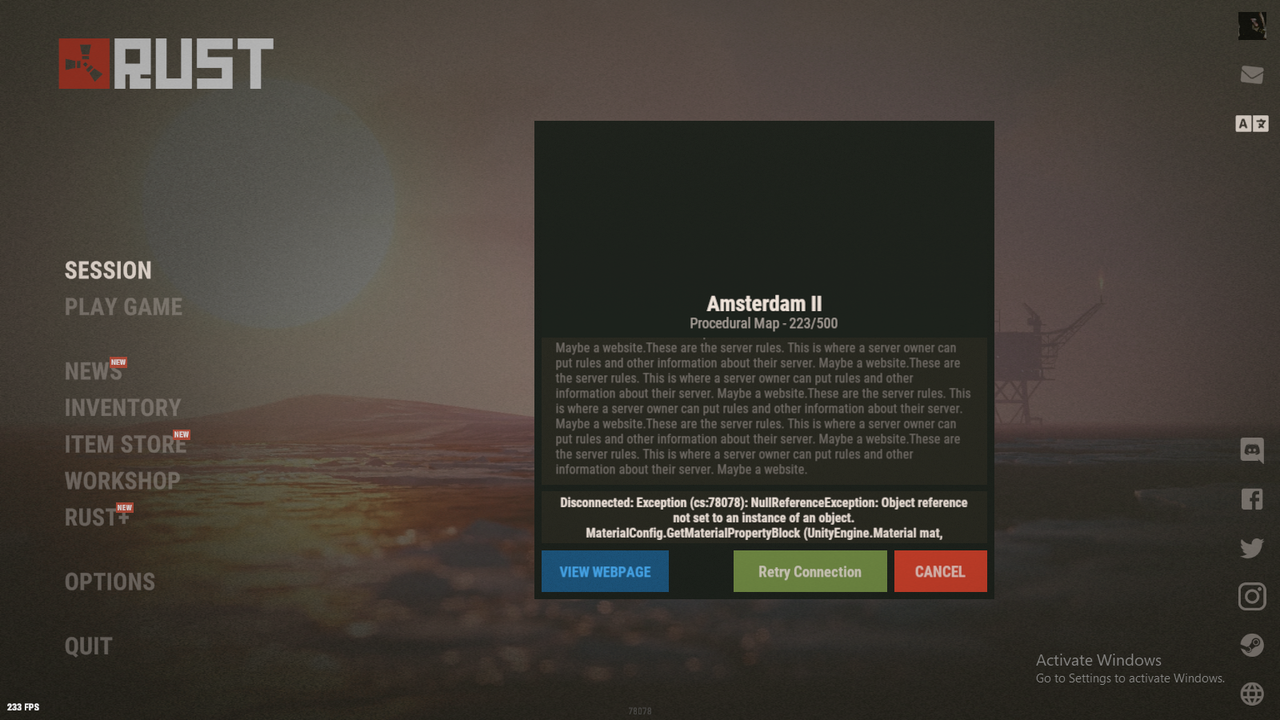1280x720 pixels.
Task: Click the View Webpage button
Action: [605, 571]
